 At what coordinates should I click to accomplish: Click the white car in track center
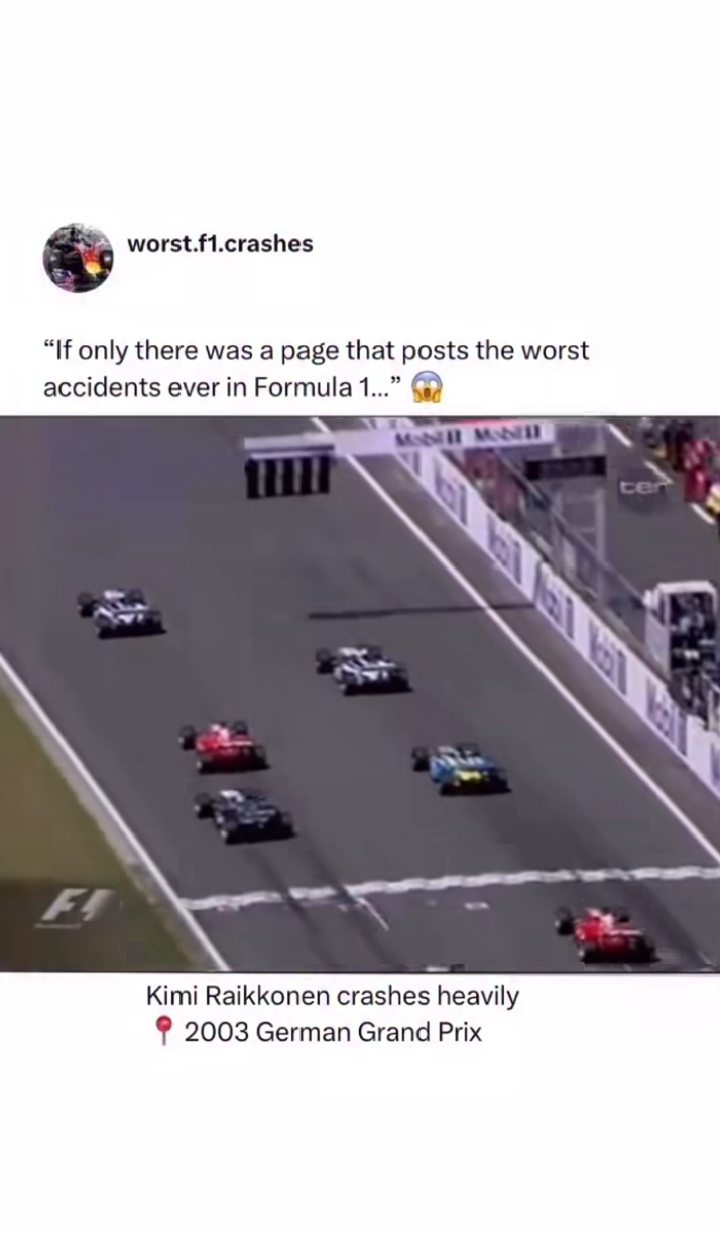[x=362, y=670]
